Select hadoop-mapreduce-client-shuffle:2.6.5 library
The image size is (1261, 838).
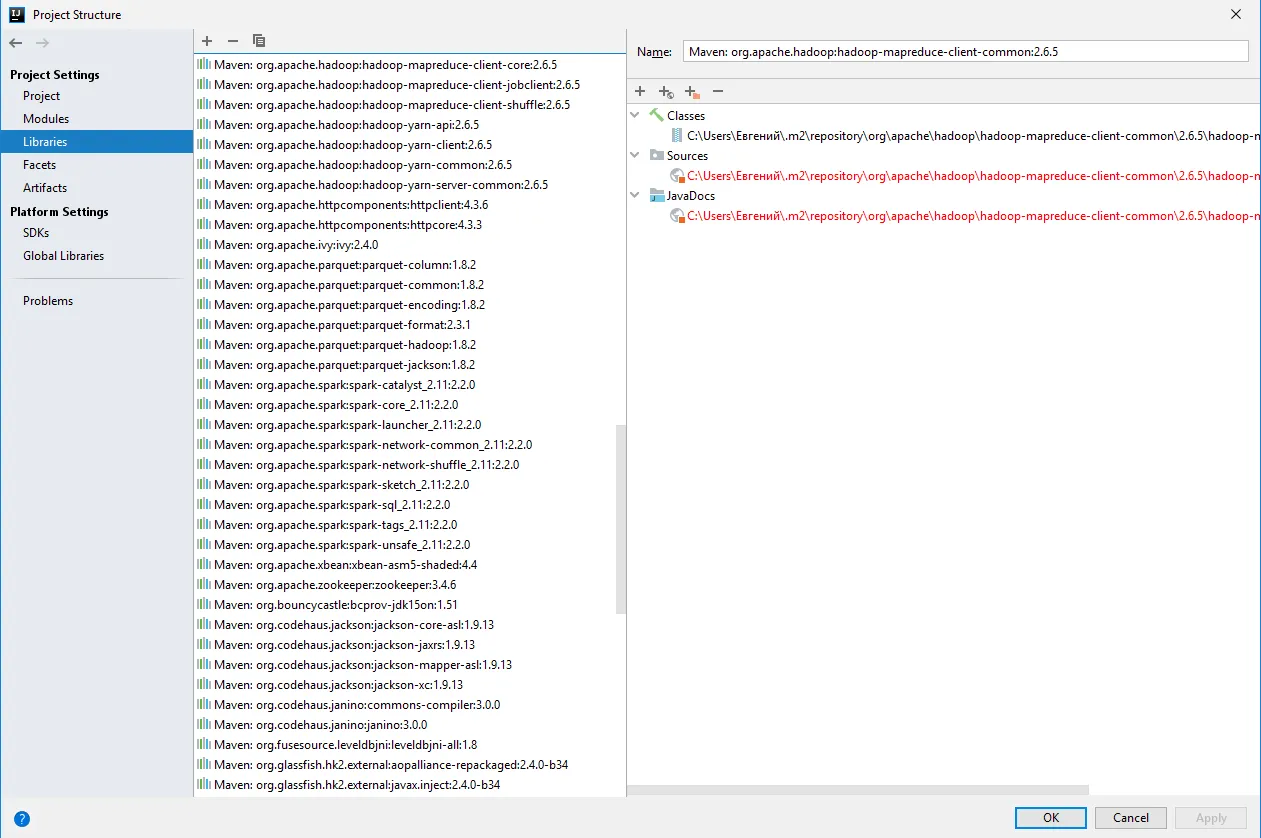point(409,104)
